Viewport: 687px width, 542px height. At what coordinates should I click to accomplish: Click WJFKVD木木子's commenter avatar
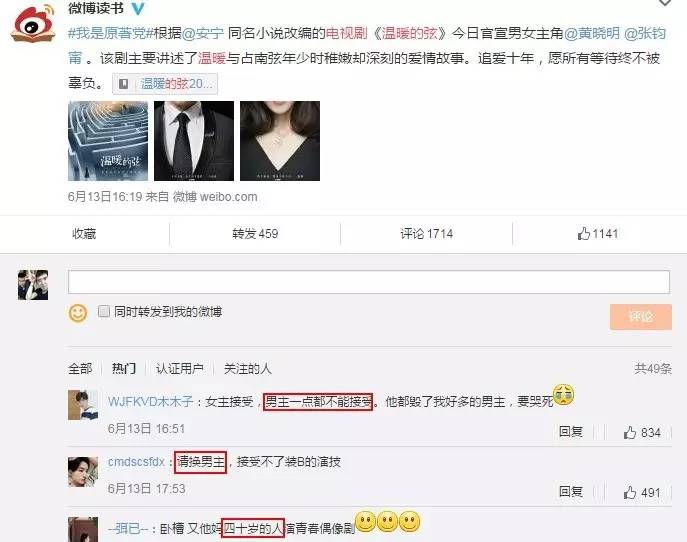[x=83, y=405]
